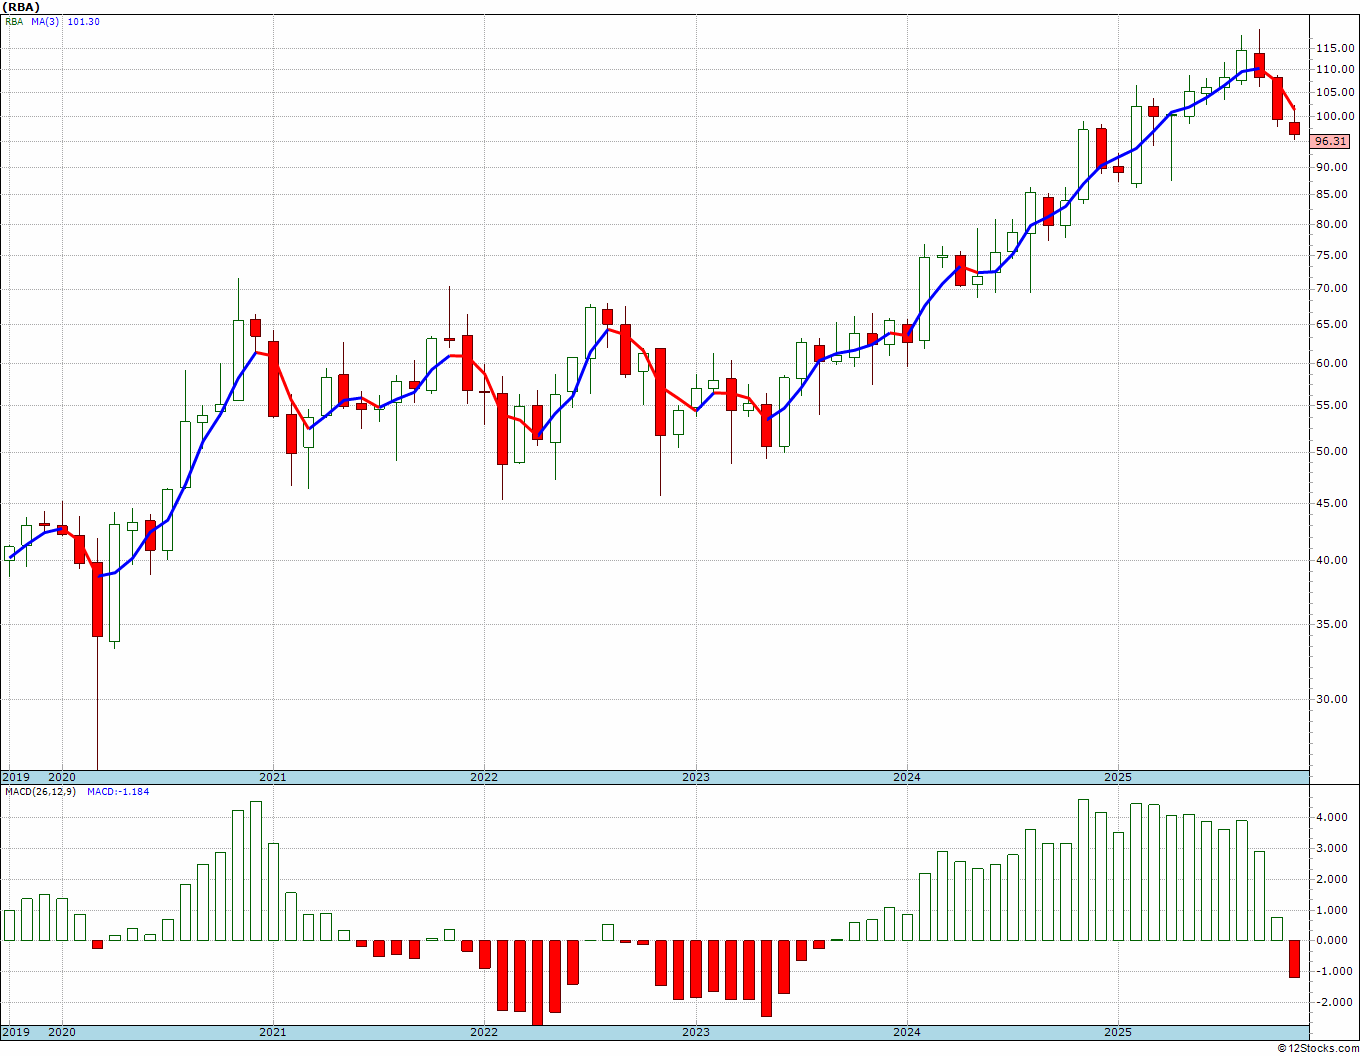Screen dimensions: 1360x1056
Task: Select 2022 on the MACD panel time axis
Action: tap(484, 1032)
